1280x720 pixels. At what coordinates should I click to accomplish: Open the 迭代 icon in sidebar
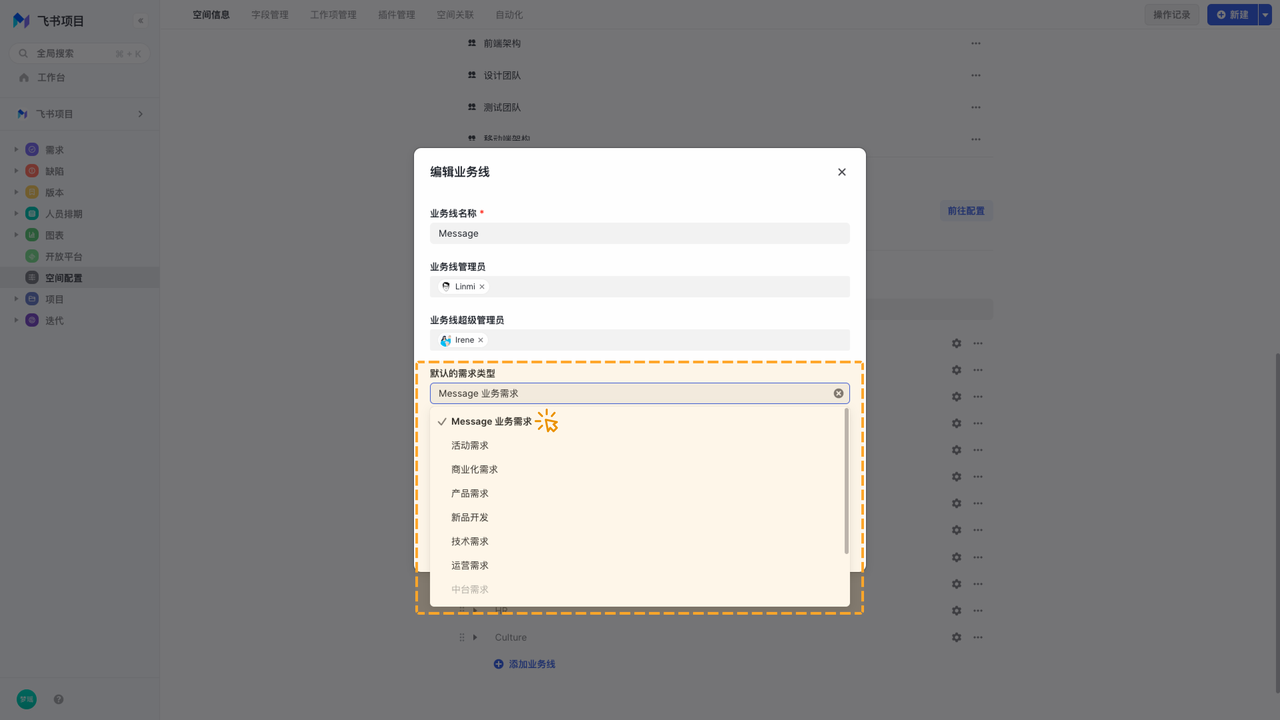[32, 320]
